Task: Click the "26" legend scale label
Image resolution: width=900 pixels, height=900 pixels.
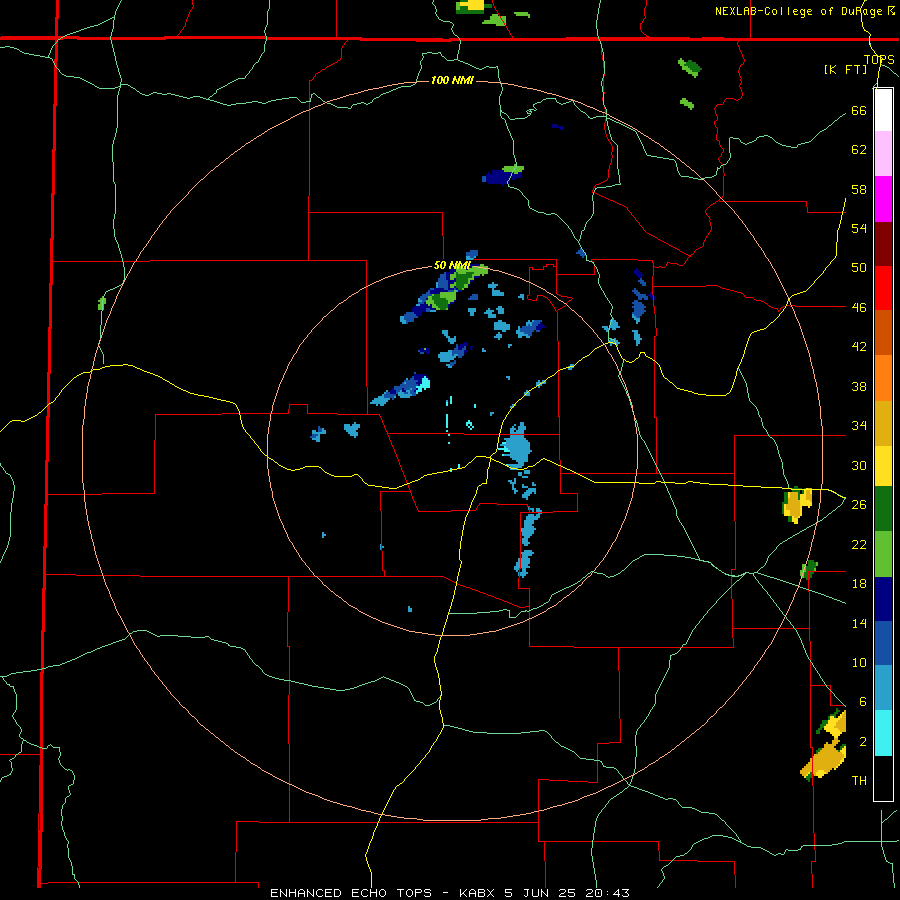Action: tap(859, 504)
